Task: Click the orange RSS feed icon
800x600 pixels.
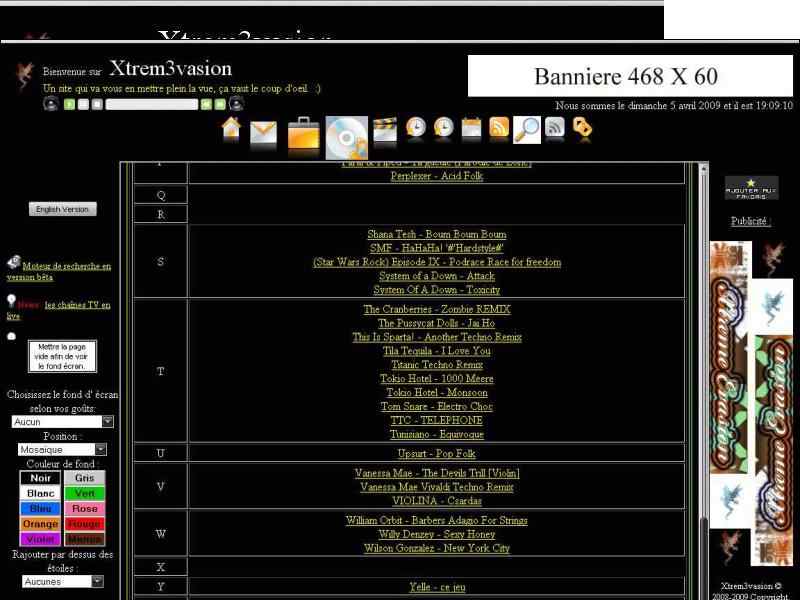Action: coord(498,128)
